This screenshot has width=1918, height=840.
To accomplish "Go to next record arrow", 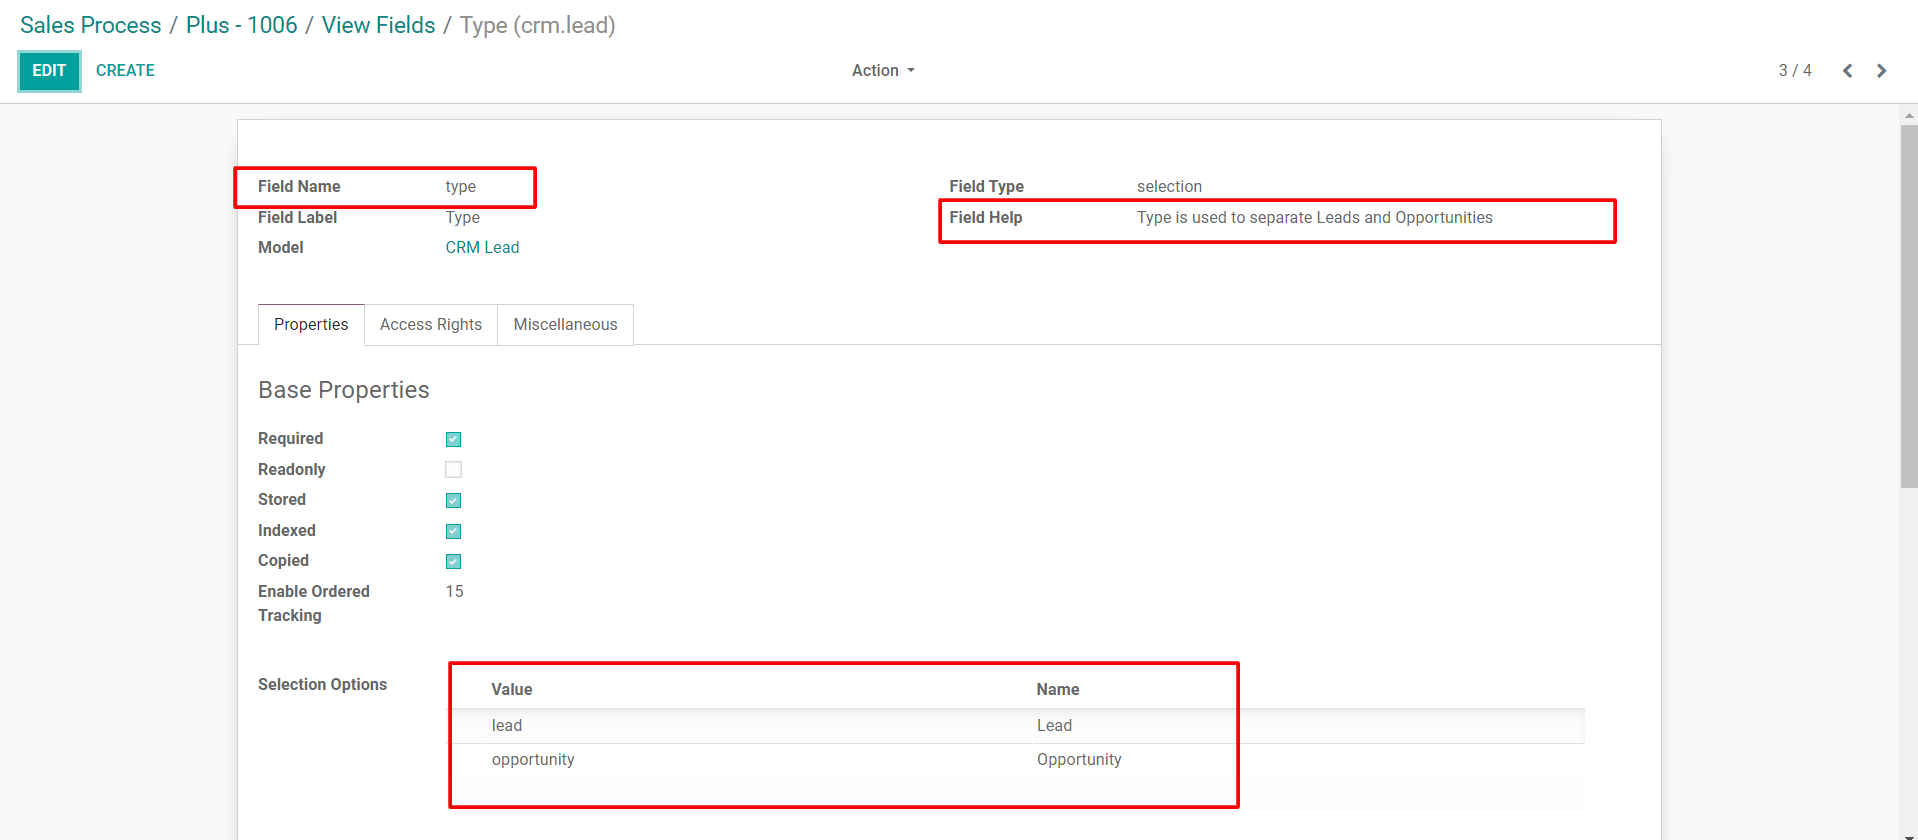I will click(1881, 71).
